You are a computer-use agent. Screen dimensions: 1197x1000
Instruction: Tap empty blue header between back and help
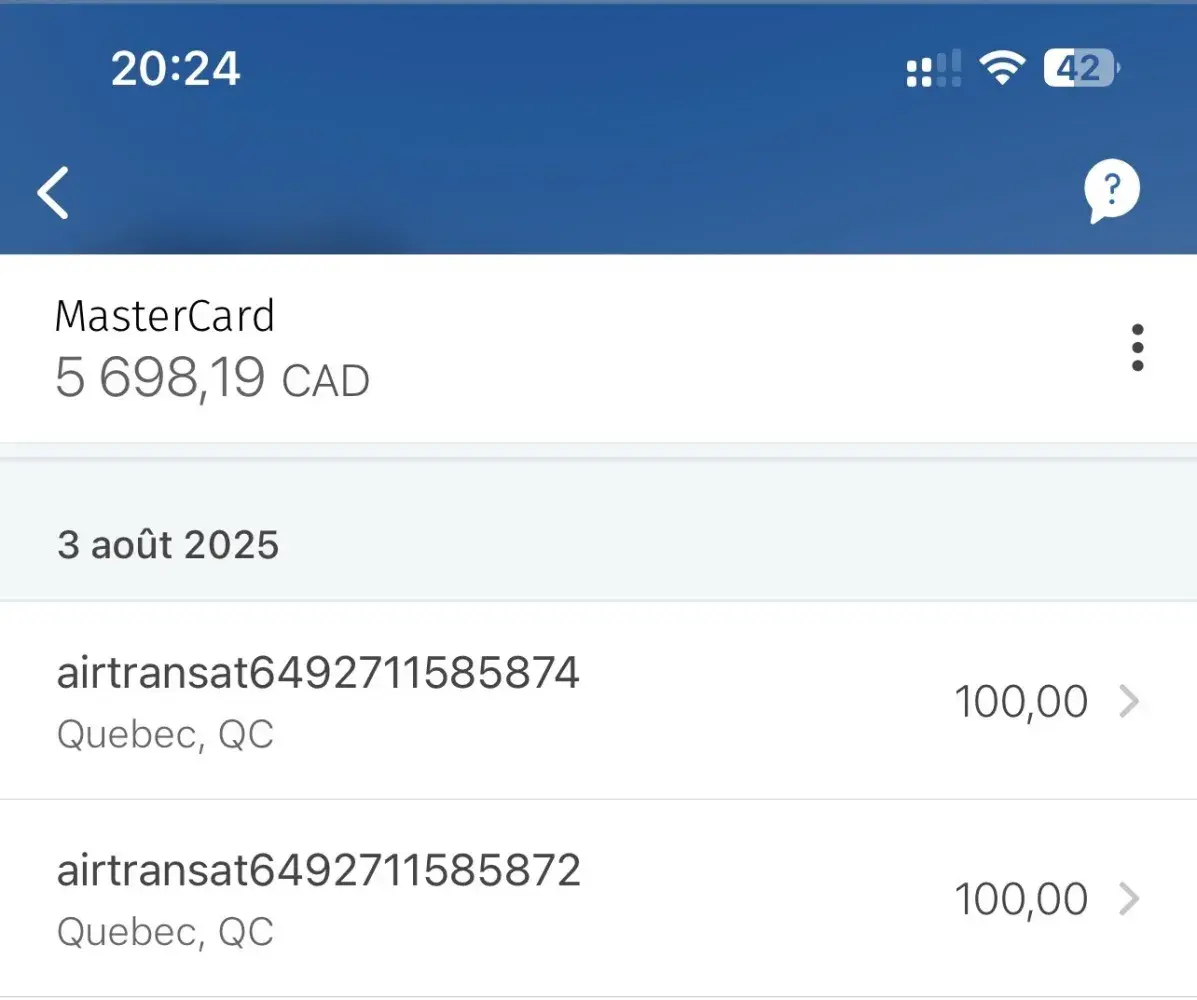click(x=580, y=190)
